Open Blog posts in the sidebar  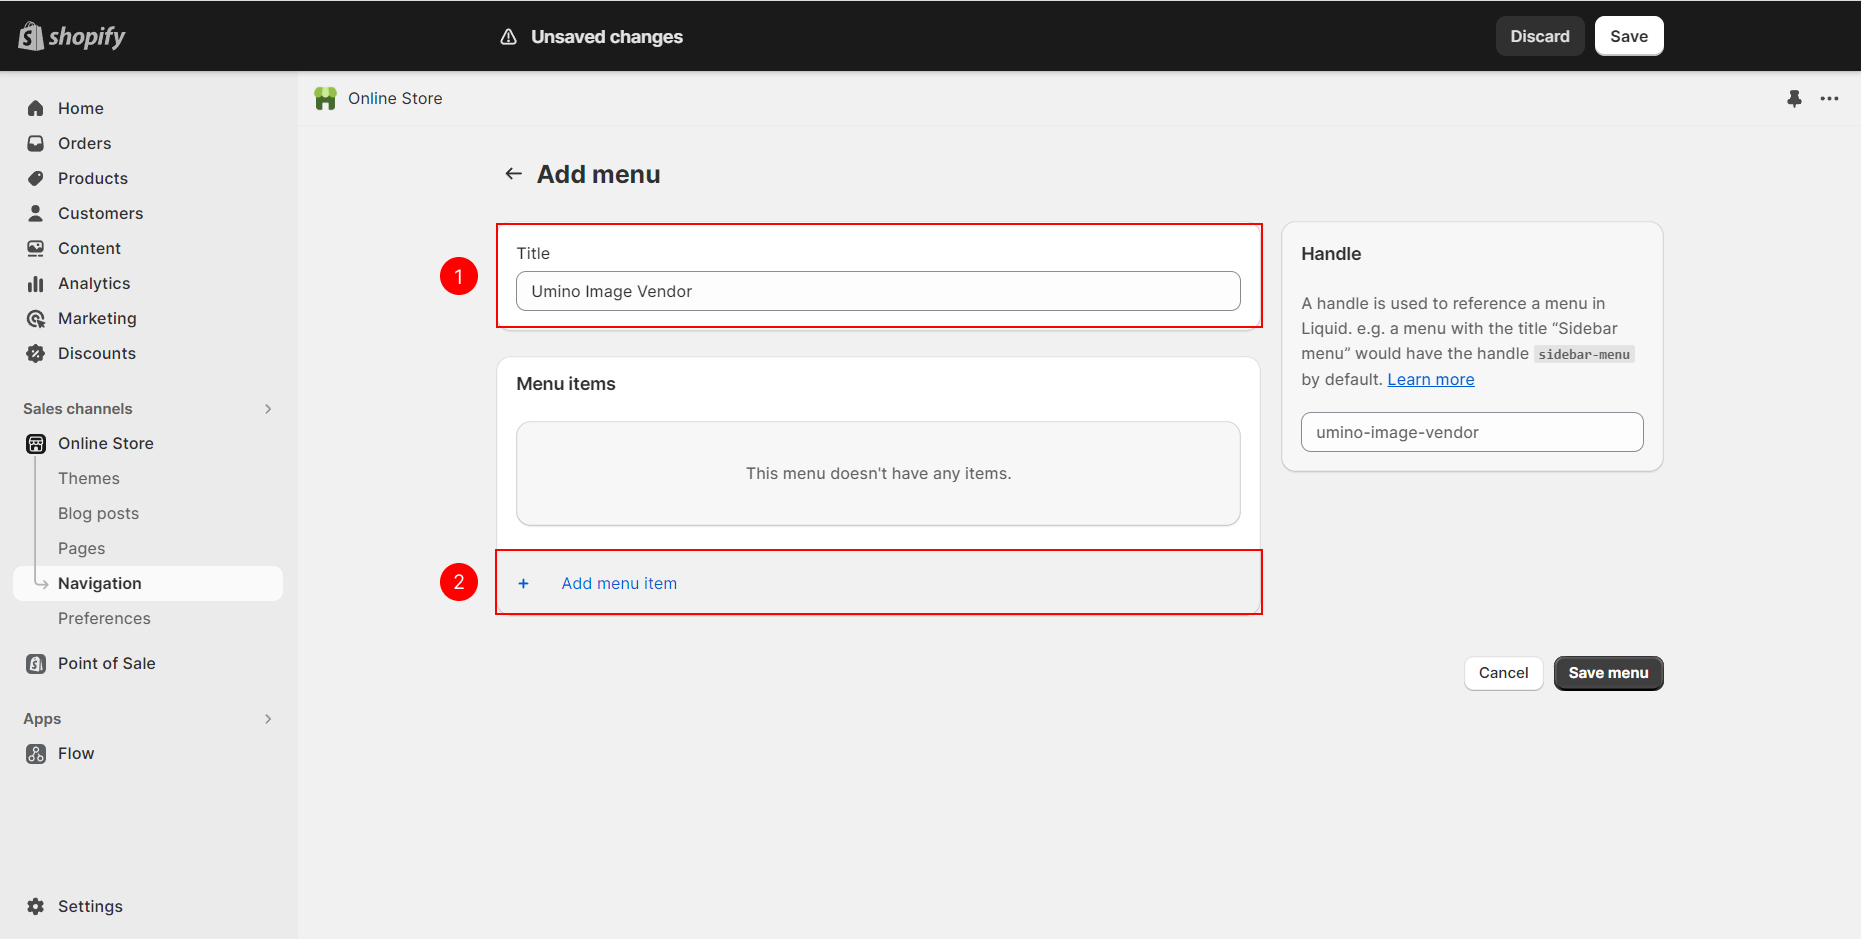tap(98, 513)
